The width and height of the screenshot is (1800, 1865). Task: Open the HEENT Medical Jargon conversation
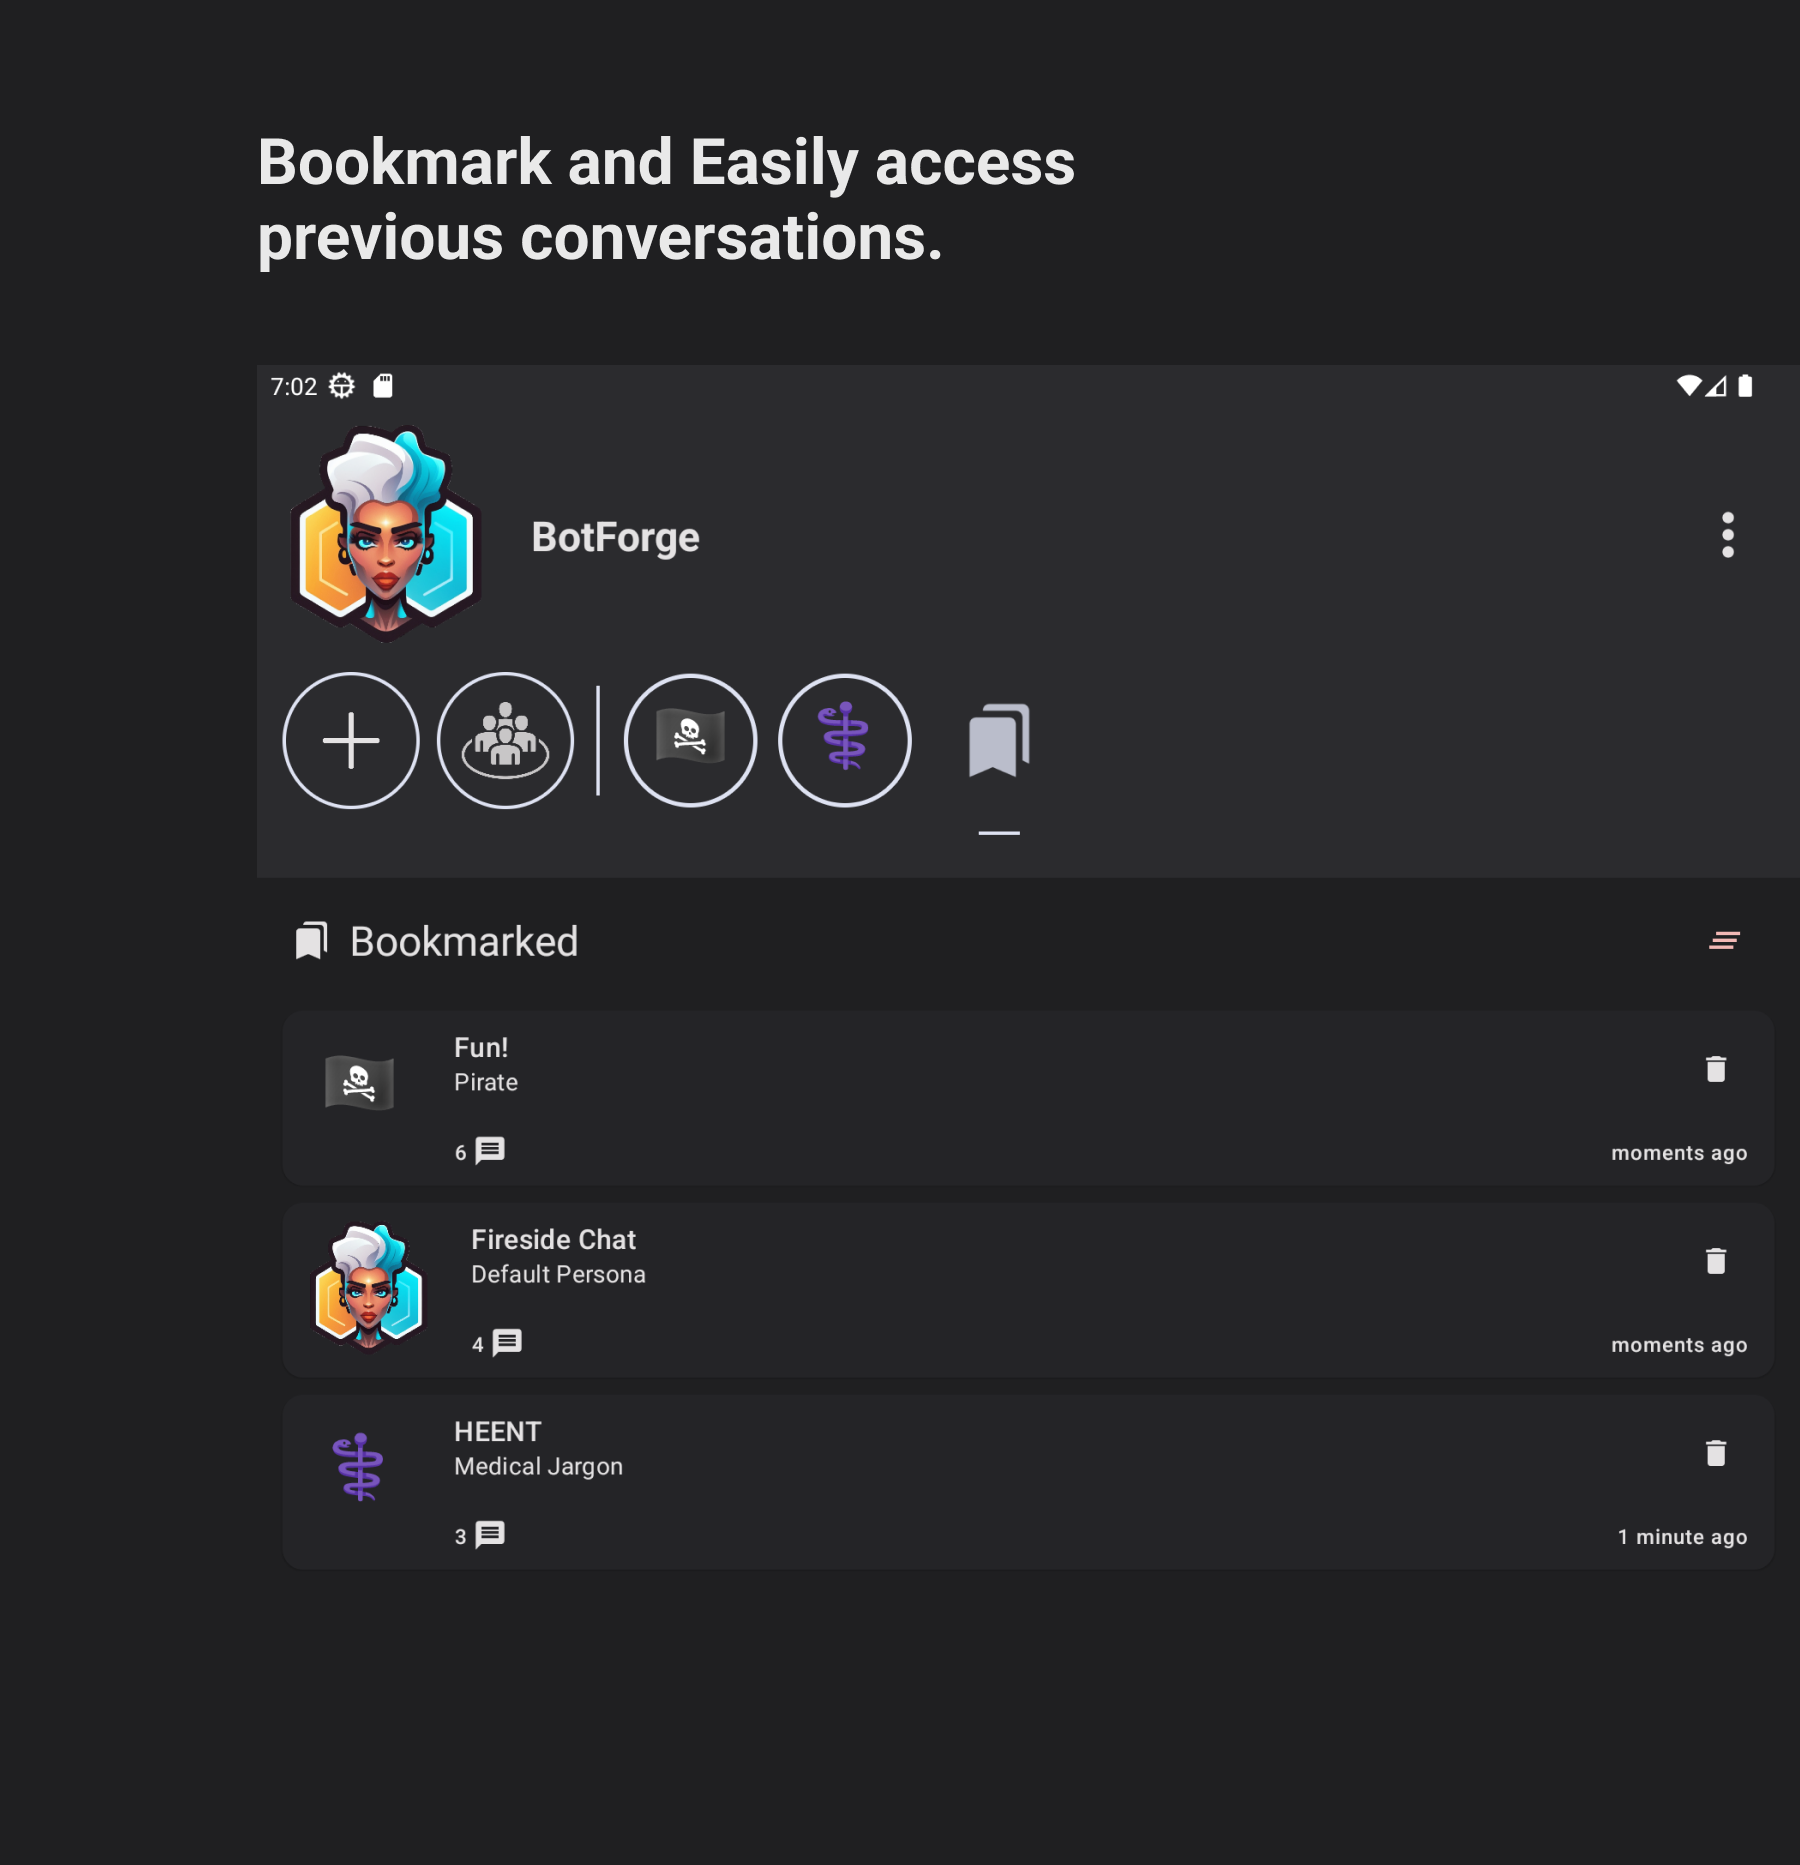click(1028, 1482)
